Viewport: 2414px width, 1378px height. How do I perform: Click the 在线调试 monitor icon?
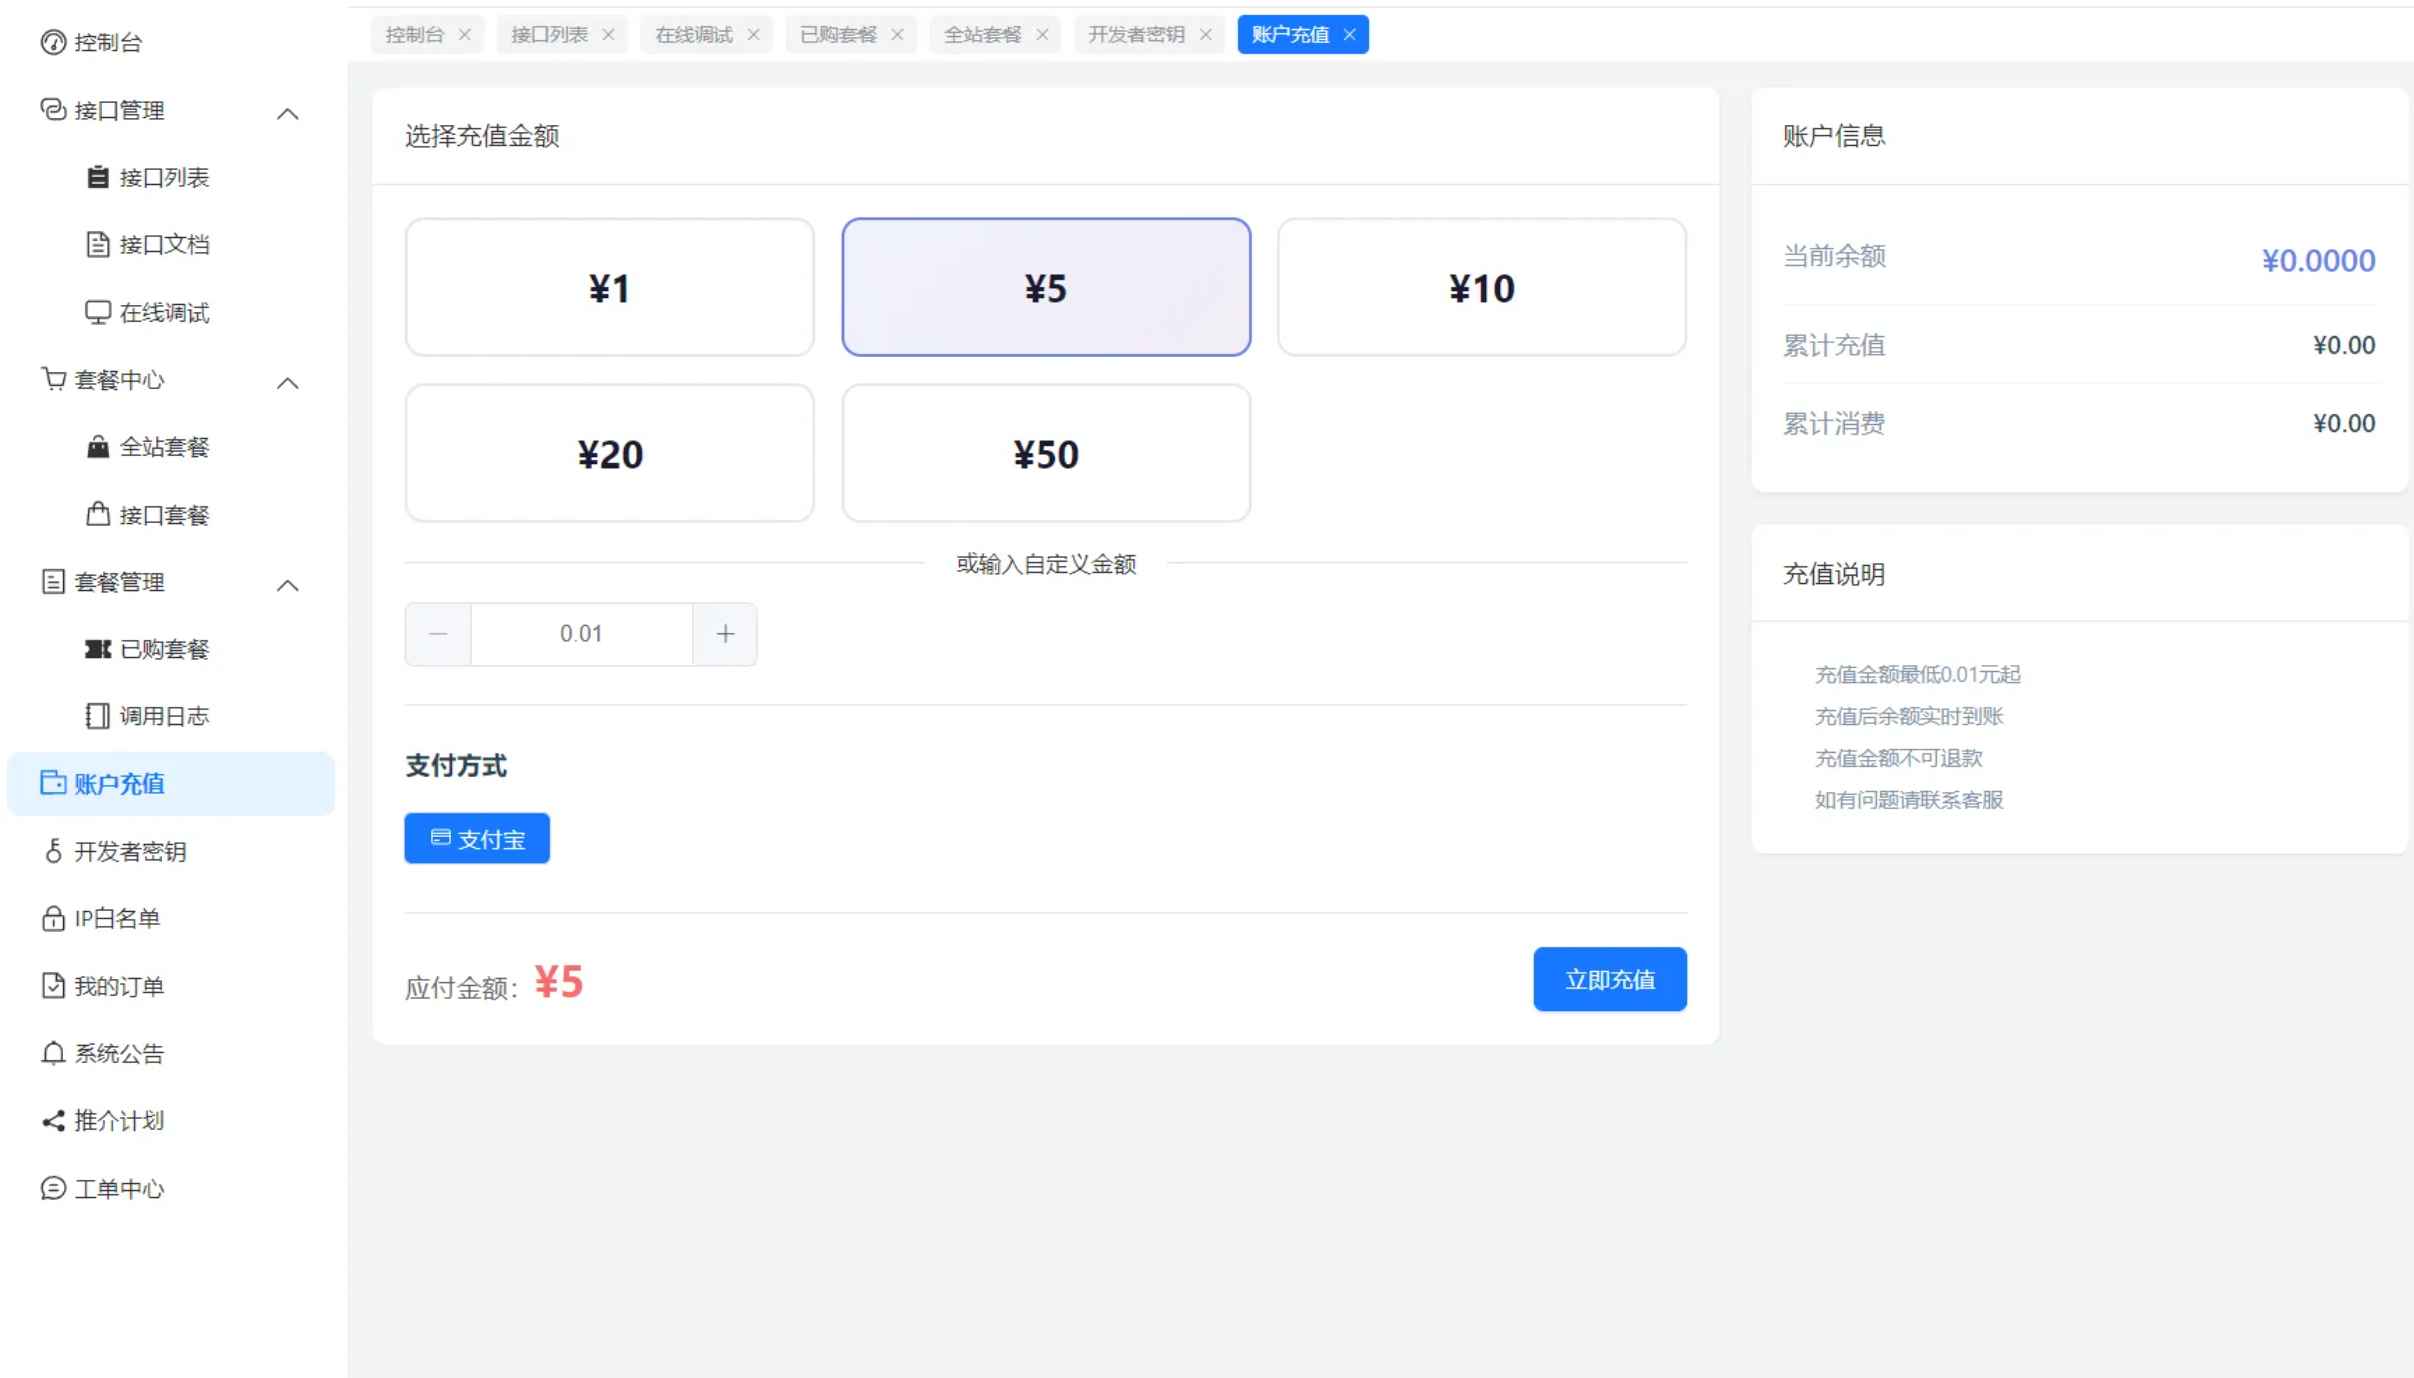97,312
